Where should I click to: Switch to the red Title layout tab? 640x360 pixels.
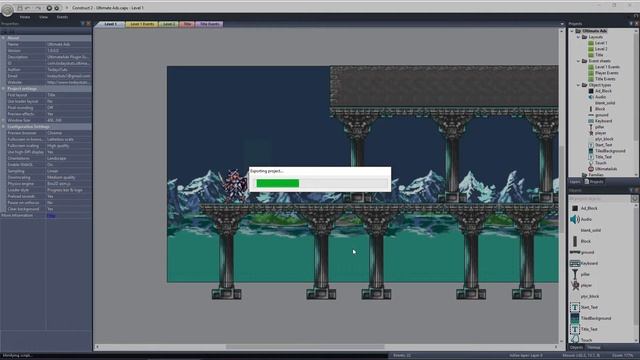click(187, 24)
